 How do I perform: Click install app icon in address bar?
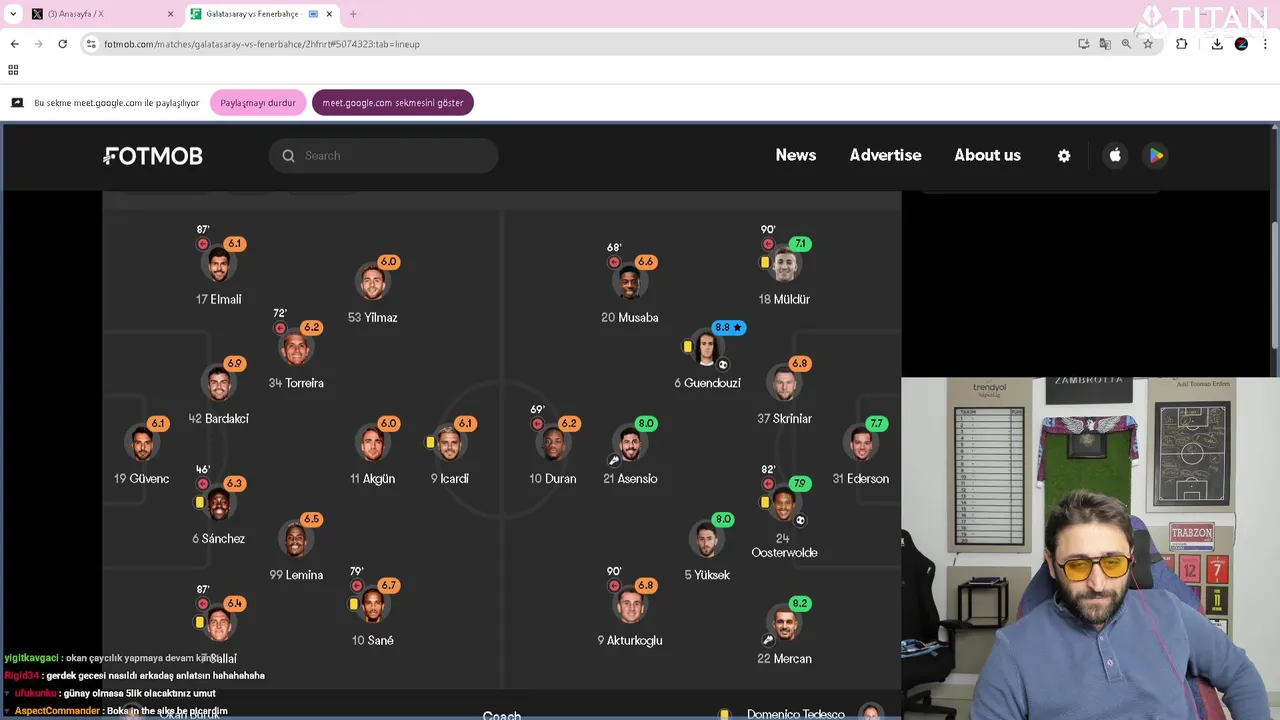pyautogui.click(x=1084, y=44)
